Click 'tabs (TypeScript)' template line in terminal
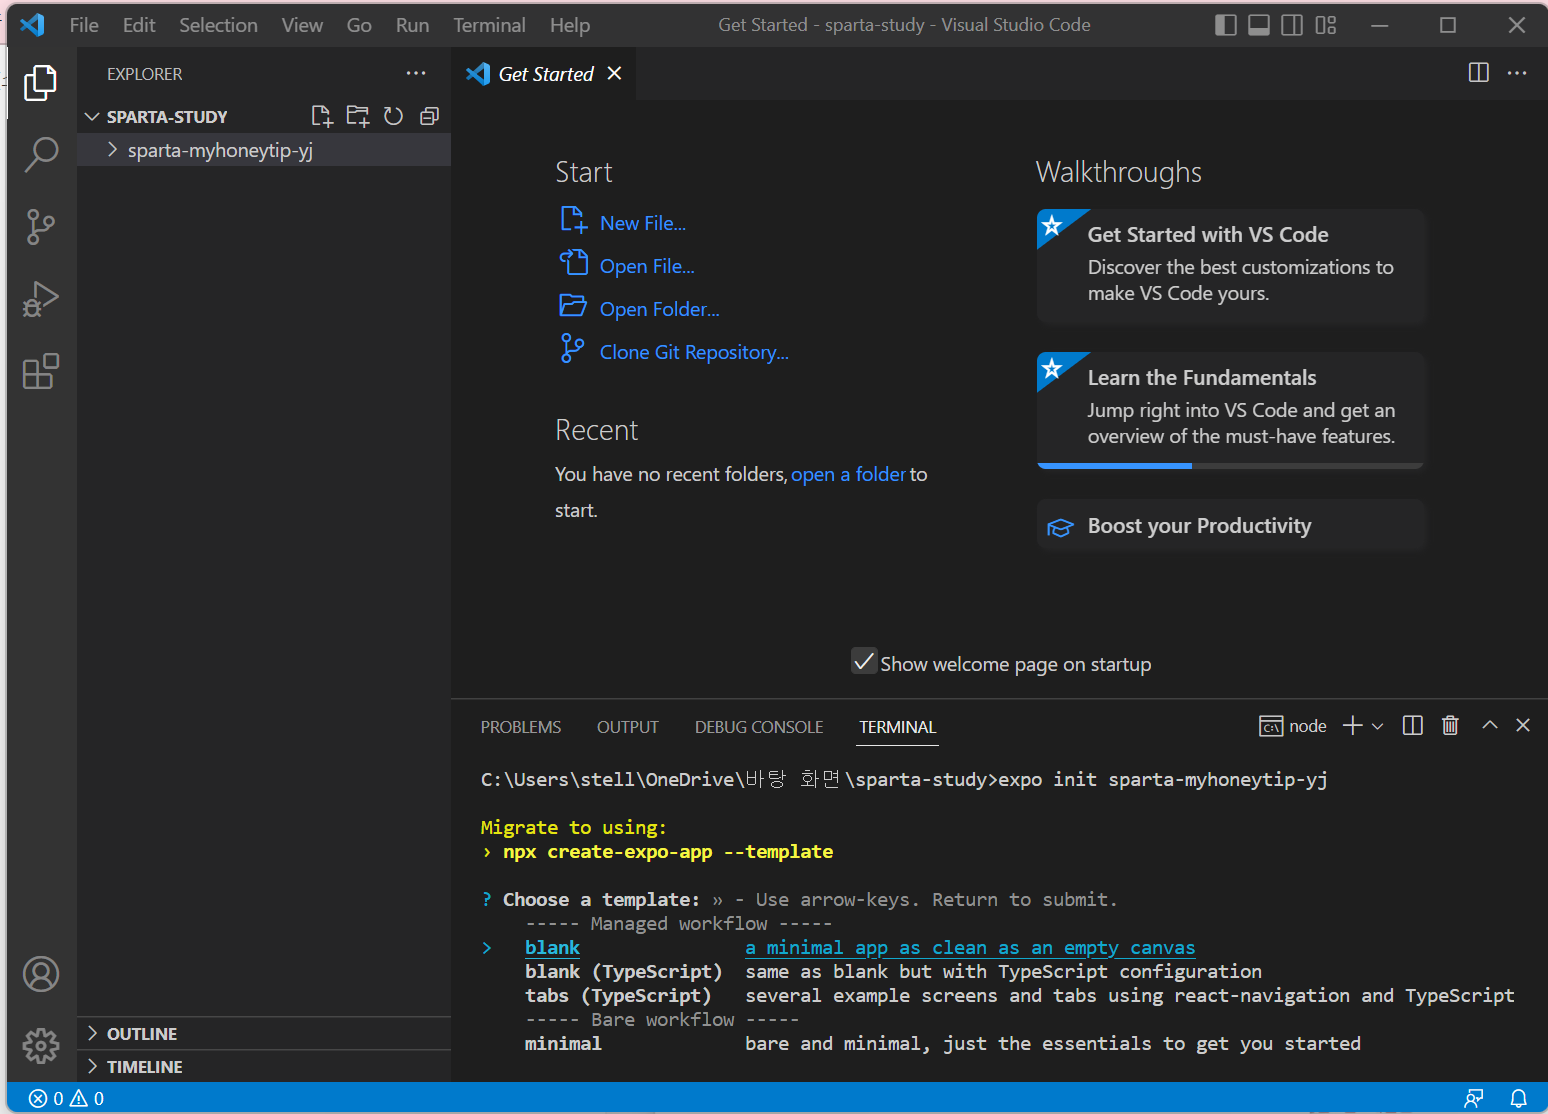Viewport: 1548px width, 1114px height. [x=618, y=995]
